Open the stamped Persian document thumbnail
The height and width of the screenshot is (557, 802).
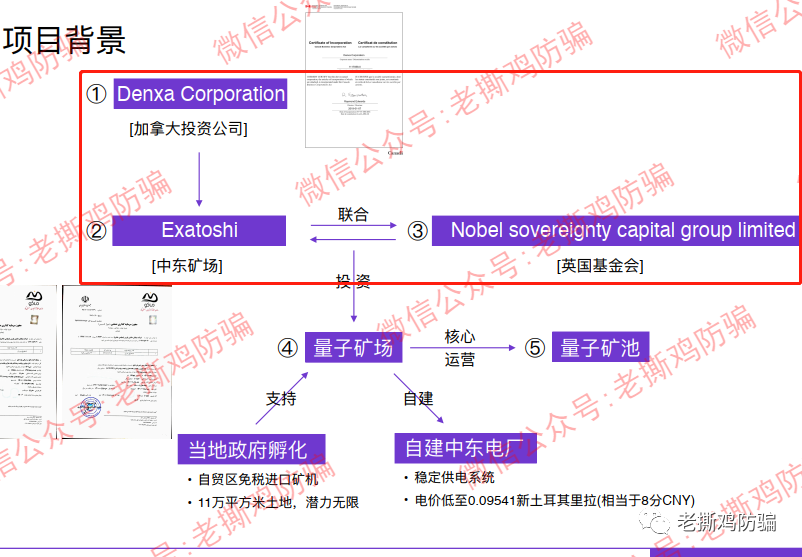click(x=117, y=362)
